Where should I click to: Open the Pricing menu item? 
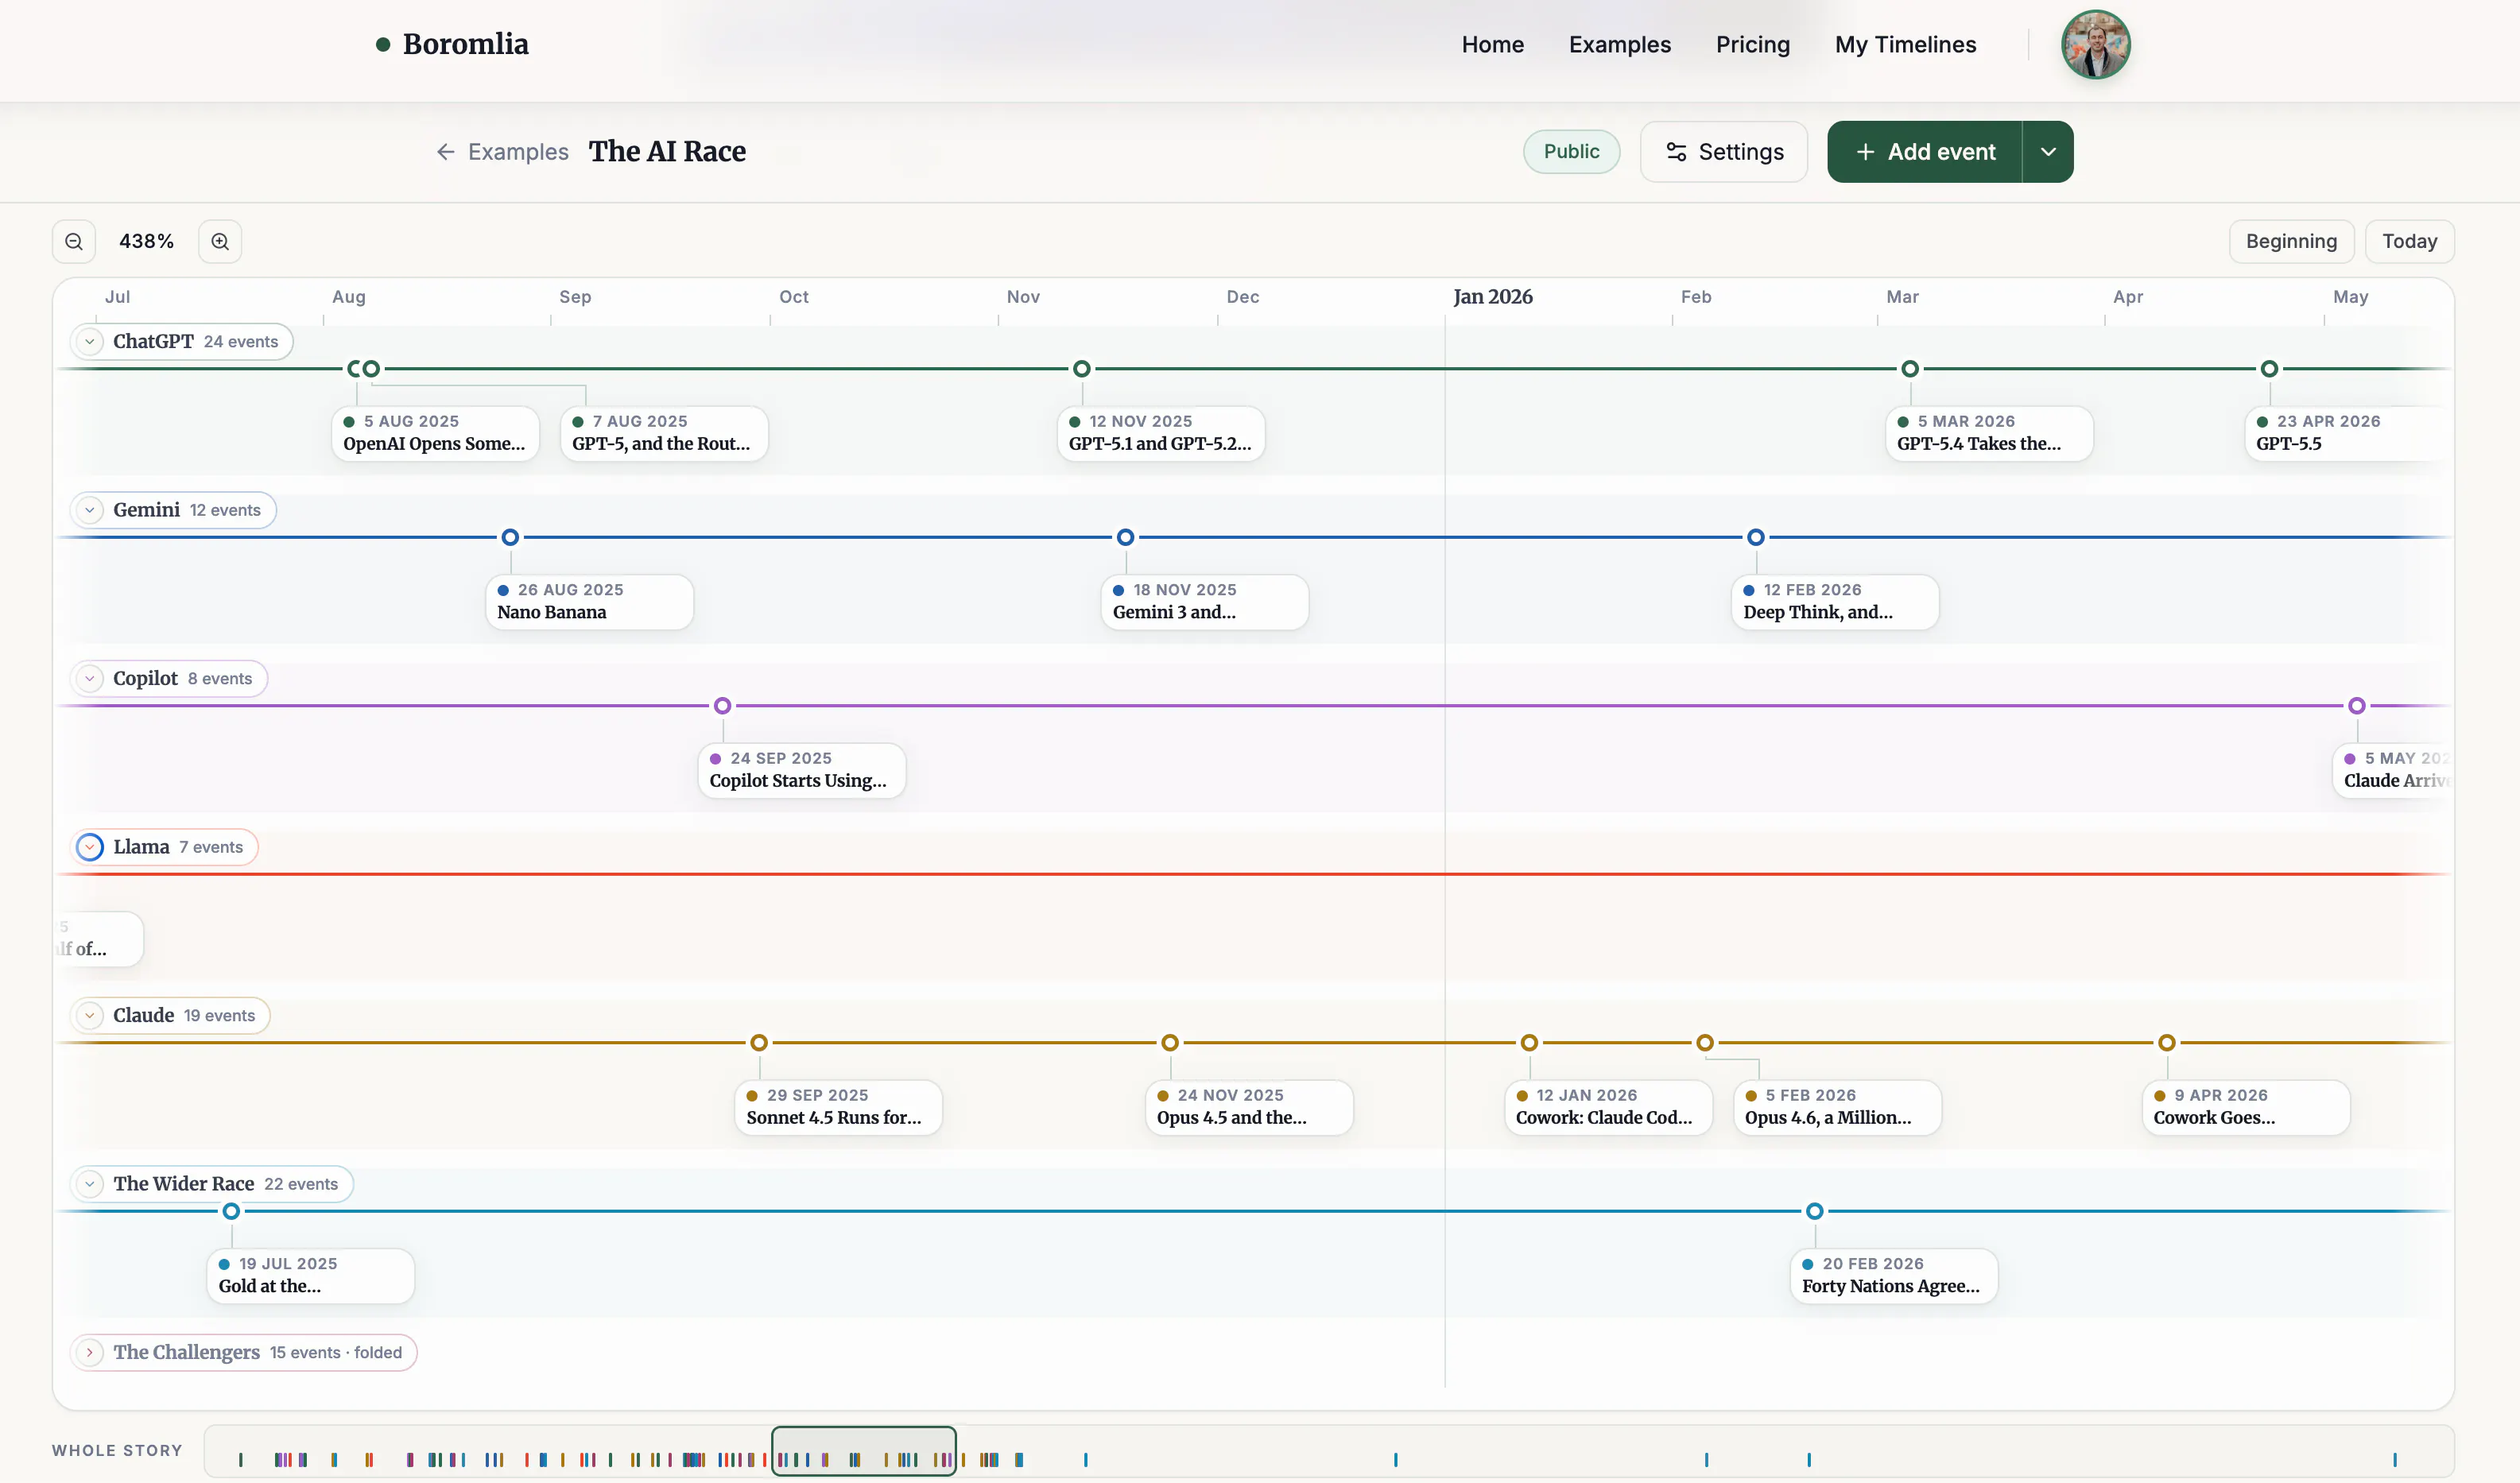[1752, 44]
